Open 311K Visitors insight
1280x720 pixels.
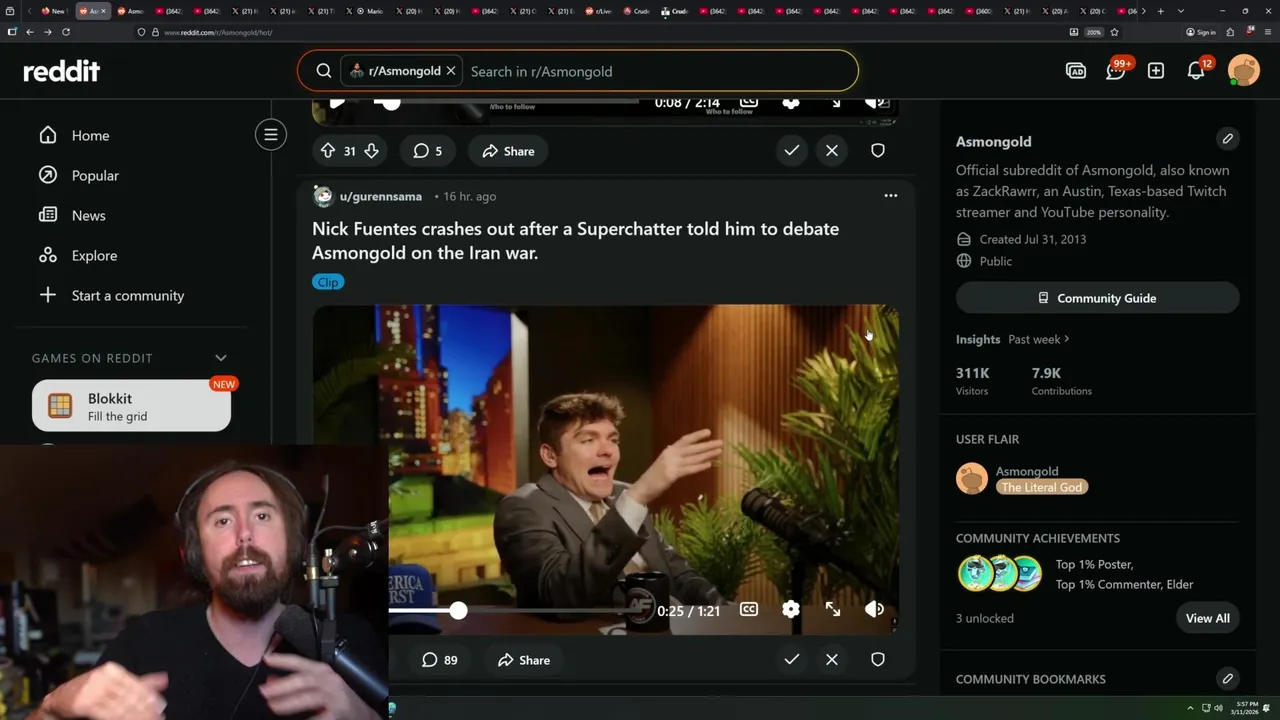(973, 381)
